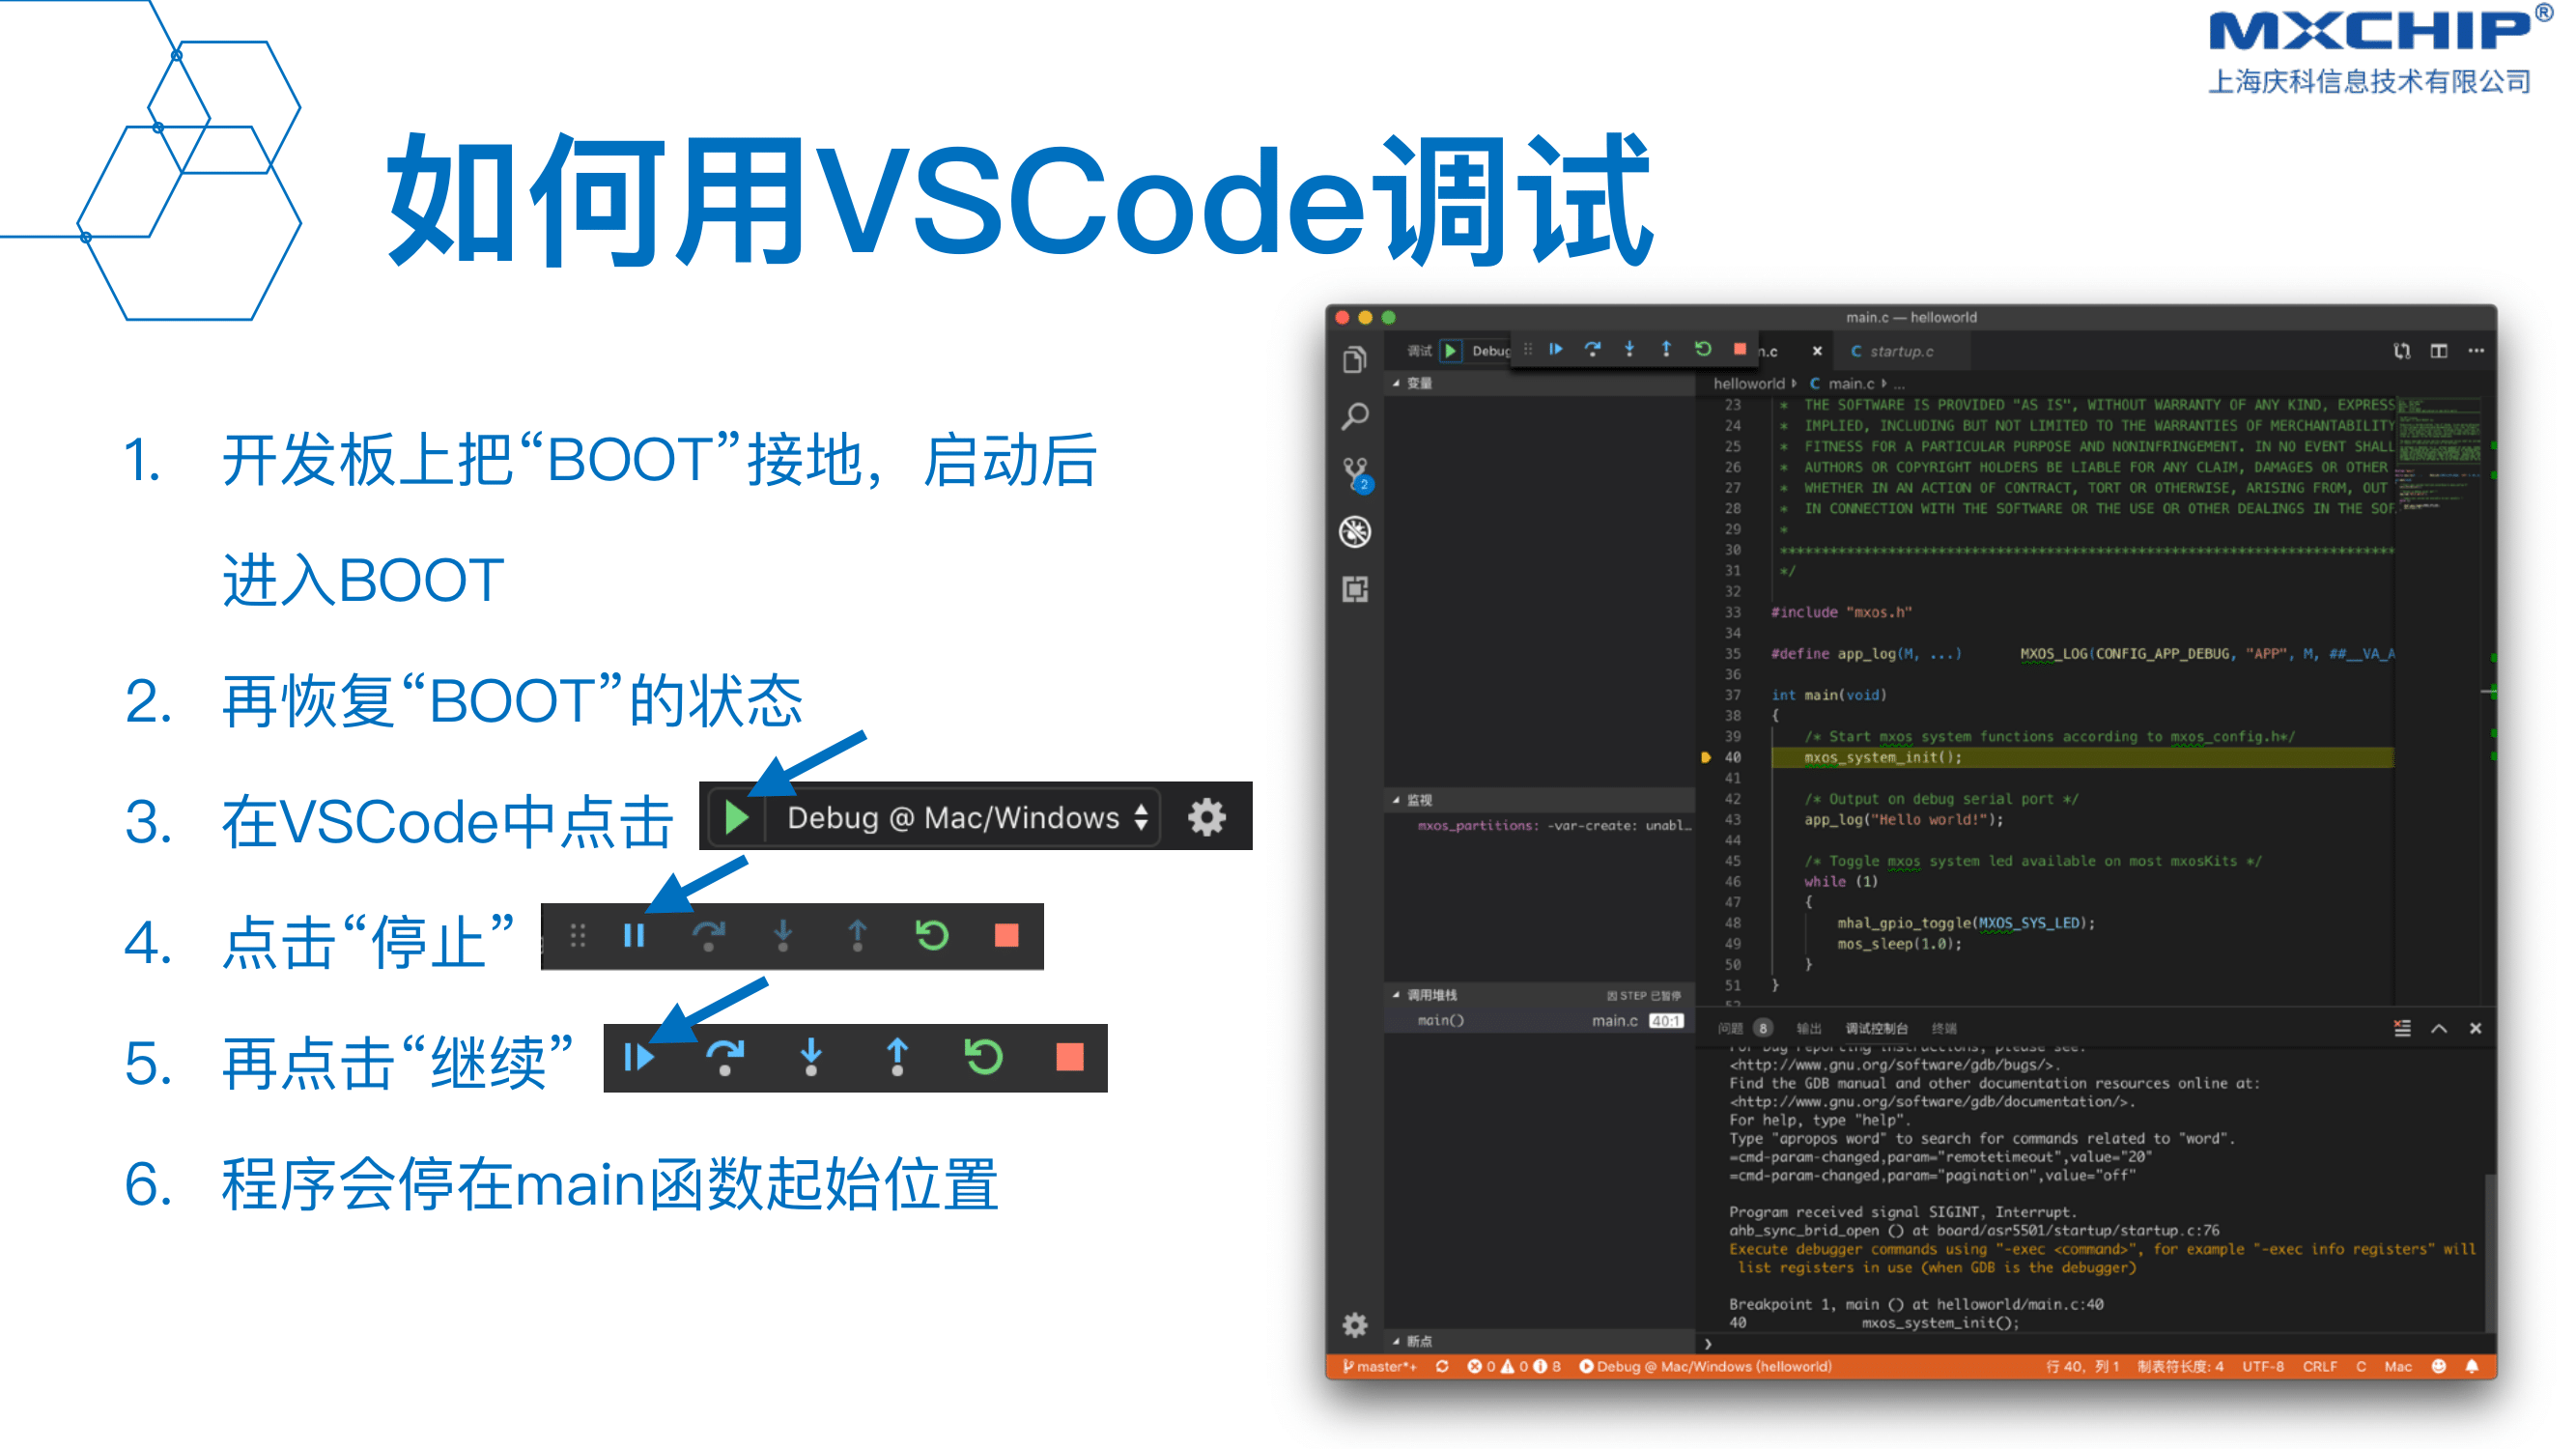Screen dimensions: 2576x1449
Task: Open the Debug configuration dropdown in VSCode sidebar header
Action: [x=1489, y=351]
